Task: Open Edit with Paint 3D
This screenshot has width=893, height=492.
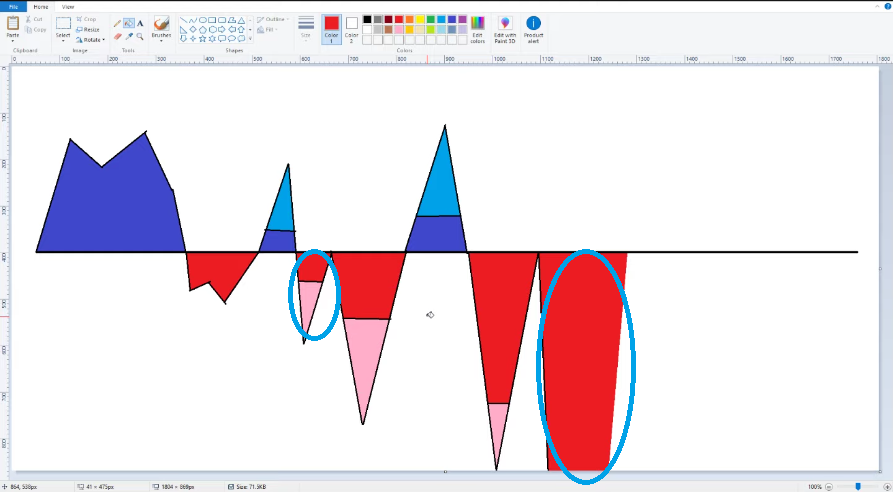Action: 505,30
